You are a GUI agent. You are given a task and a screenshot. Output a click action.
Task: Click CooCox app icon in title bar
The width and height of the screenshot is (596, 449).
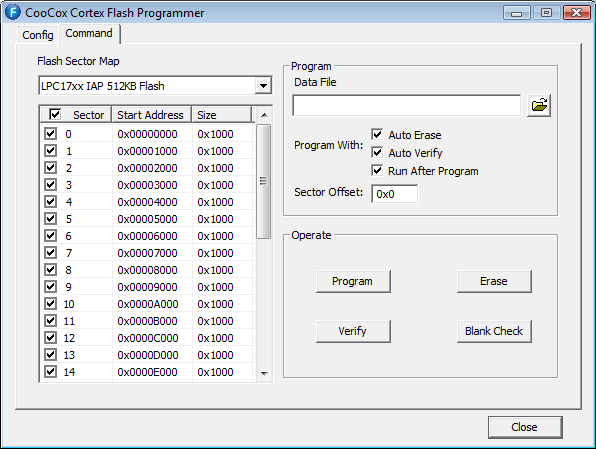click(x=13, y=12)
